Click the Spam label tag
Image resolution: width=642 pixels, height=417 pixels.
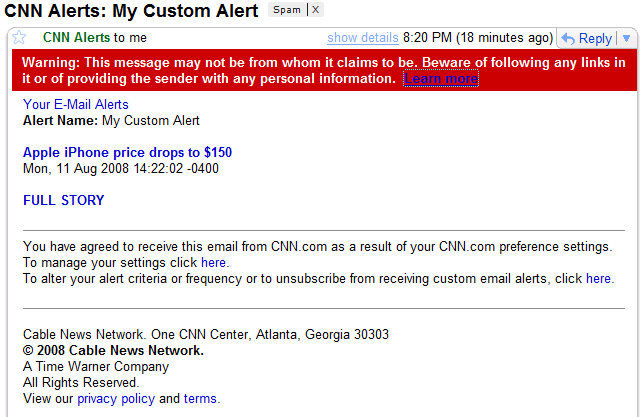[x=287, y=10]
